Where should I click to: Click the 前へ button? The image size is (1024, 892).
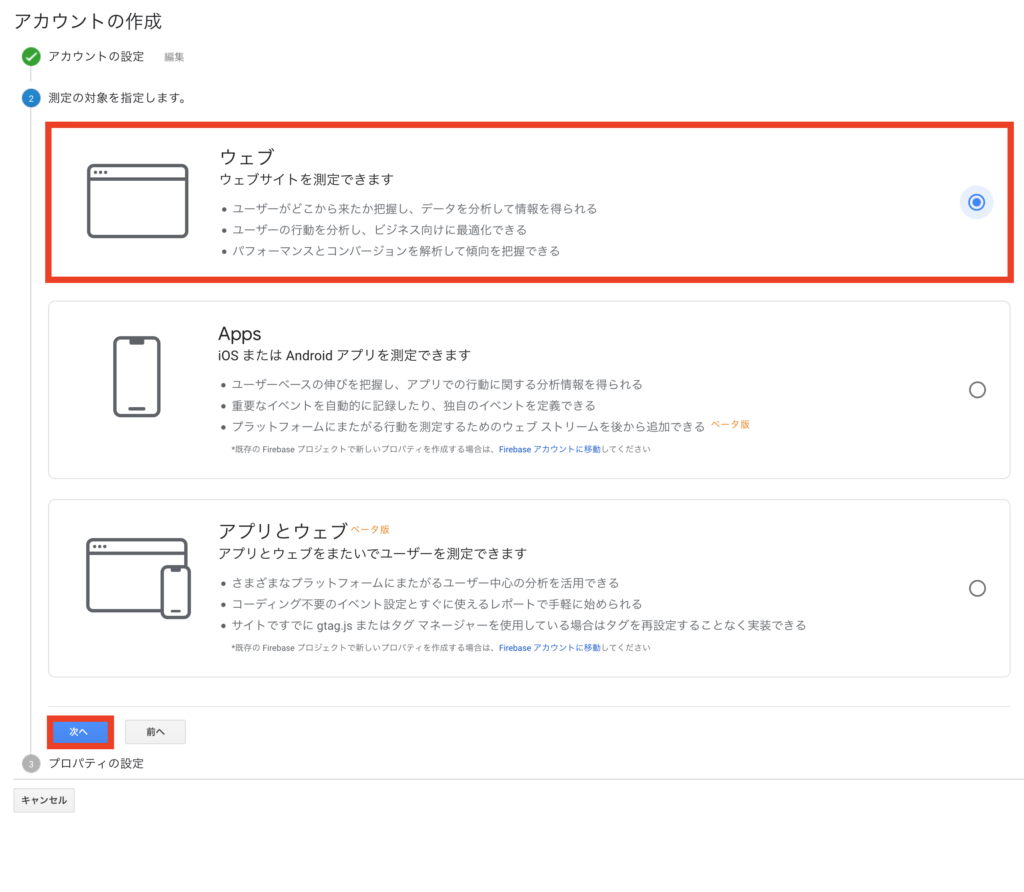point(155,732)
